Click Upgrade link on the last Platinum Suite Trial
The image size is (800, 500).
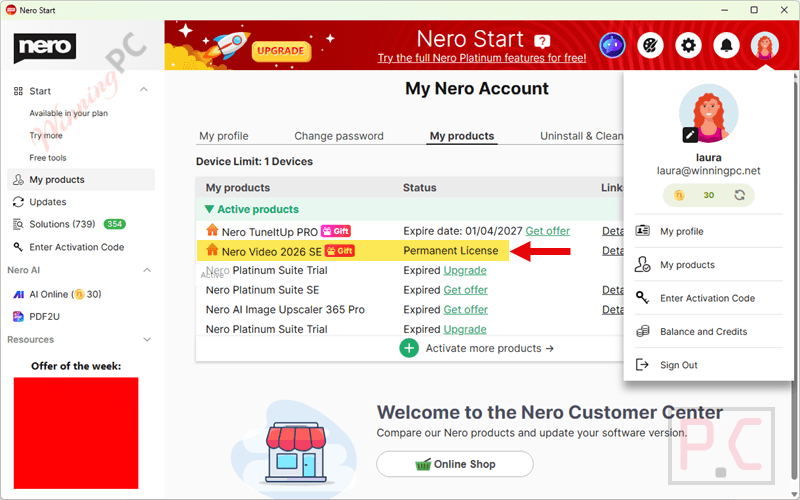click(x=465, y=329)
